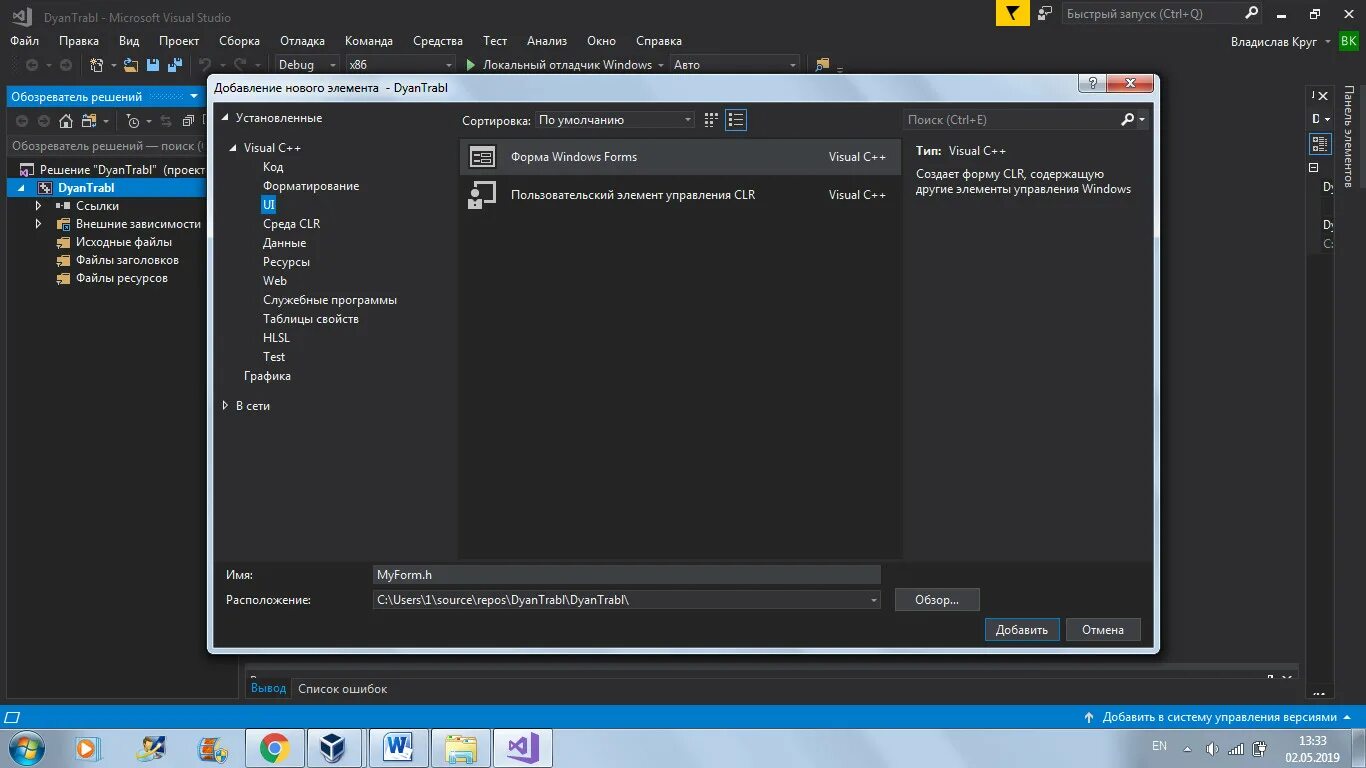Image resolution: width=1366 pixels, height=768 pixels.
Task: Click the Quick Launch magnifier icon
Action: point(1252,14)
